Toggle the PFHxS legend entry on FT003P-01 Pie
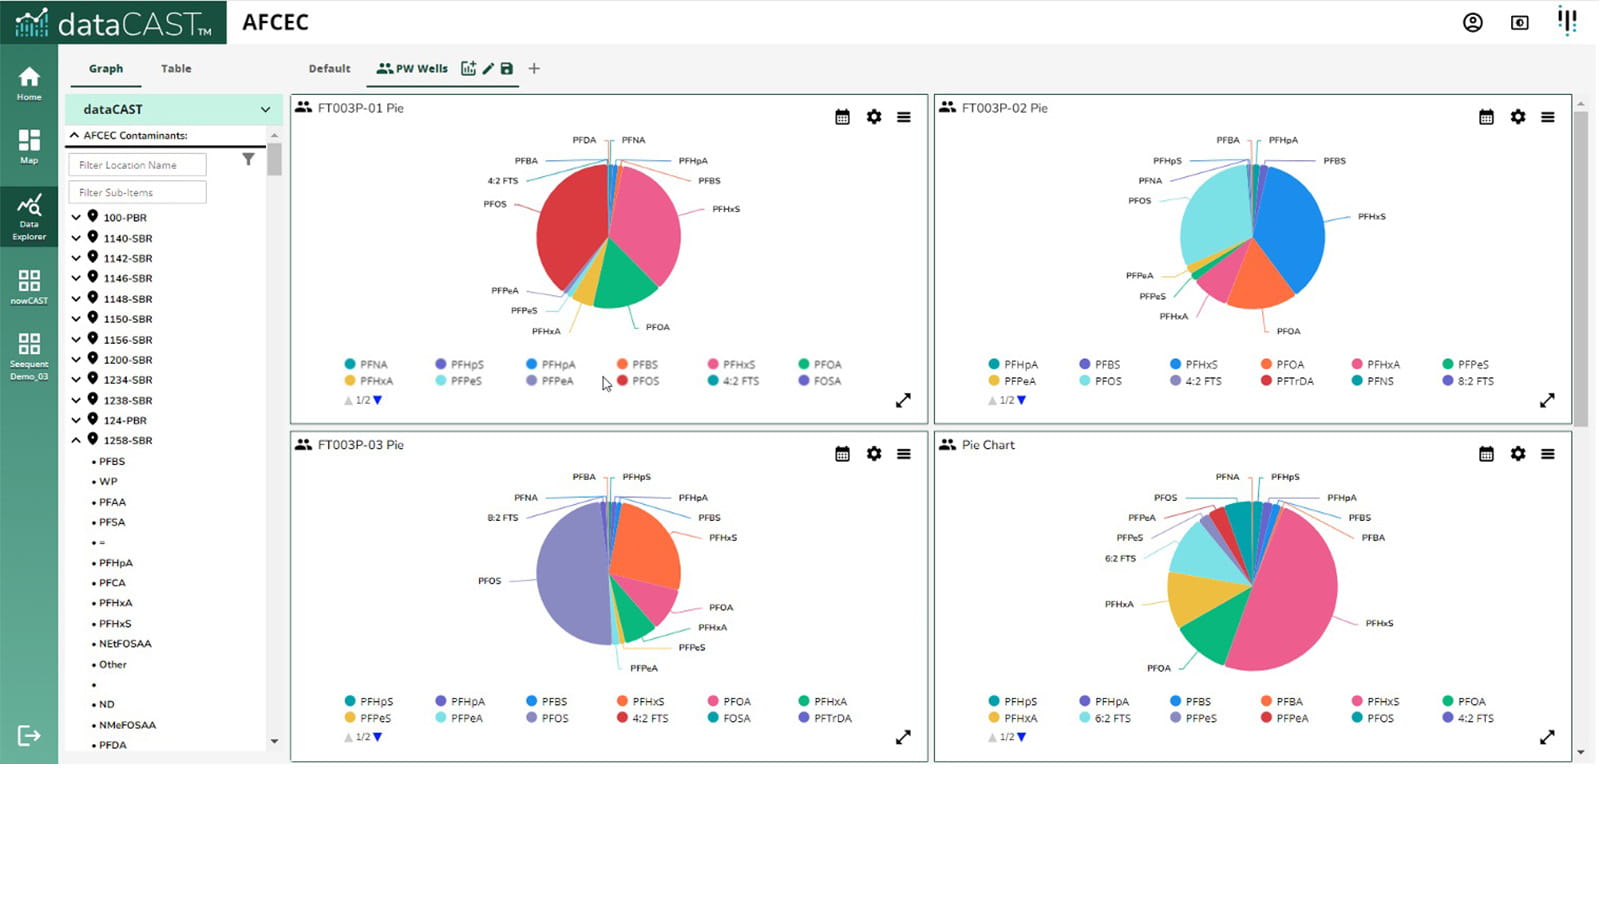The height and width of the screenshot is (900, 1600). [714, 364]
